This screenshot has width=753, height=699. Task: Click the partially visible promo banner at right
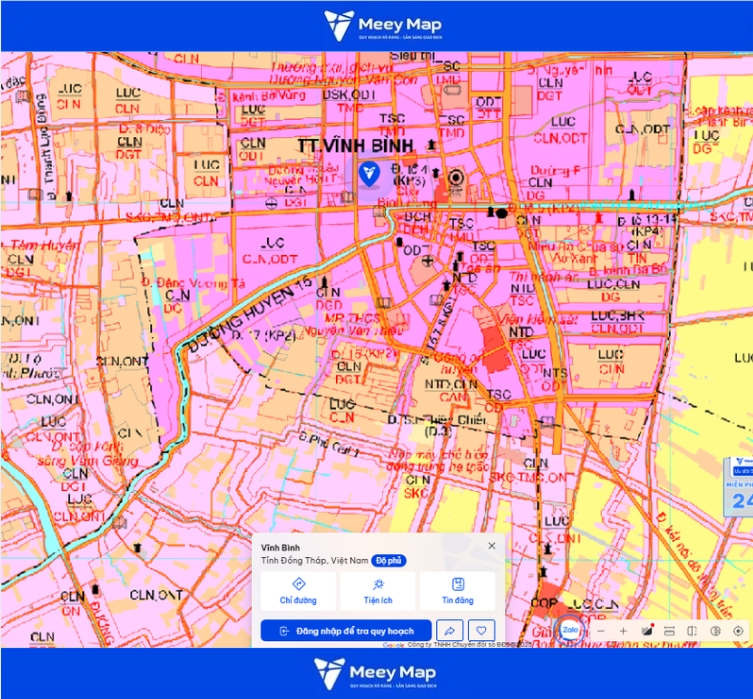[x=739, y=487]
